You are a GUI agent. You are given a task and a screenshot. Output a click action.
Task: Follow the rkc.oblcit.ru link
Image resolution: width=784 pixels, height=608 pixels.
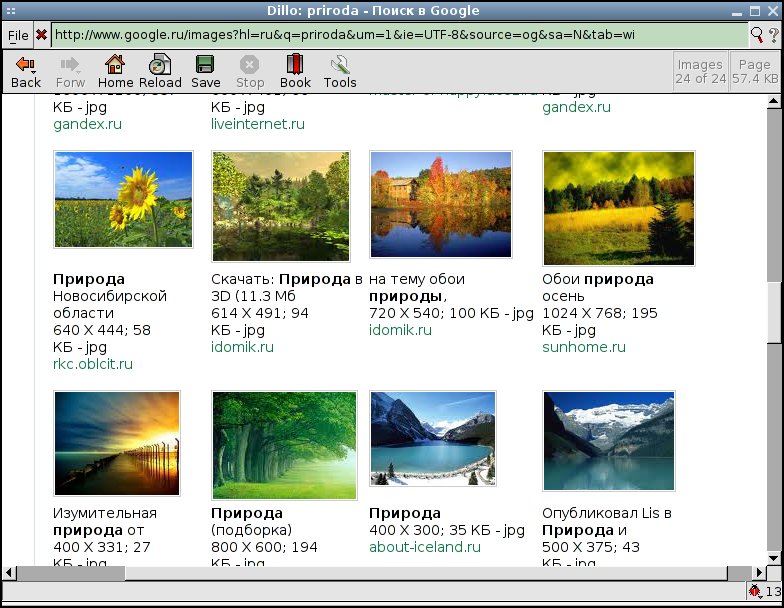click(93, 364)
